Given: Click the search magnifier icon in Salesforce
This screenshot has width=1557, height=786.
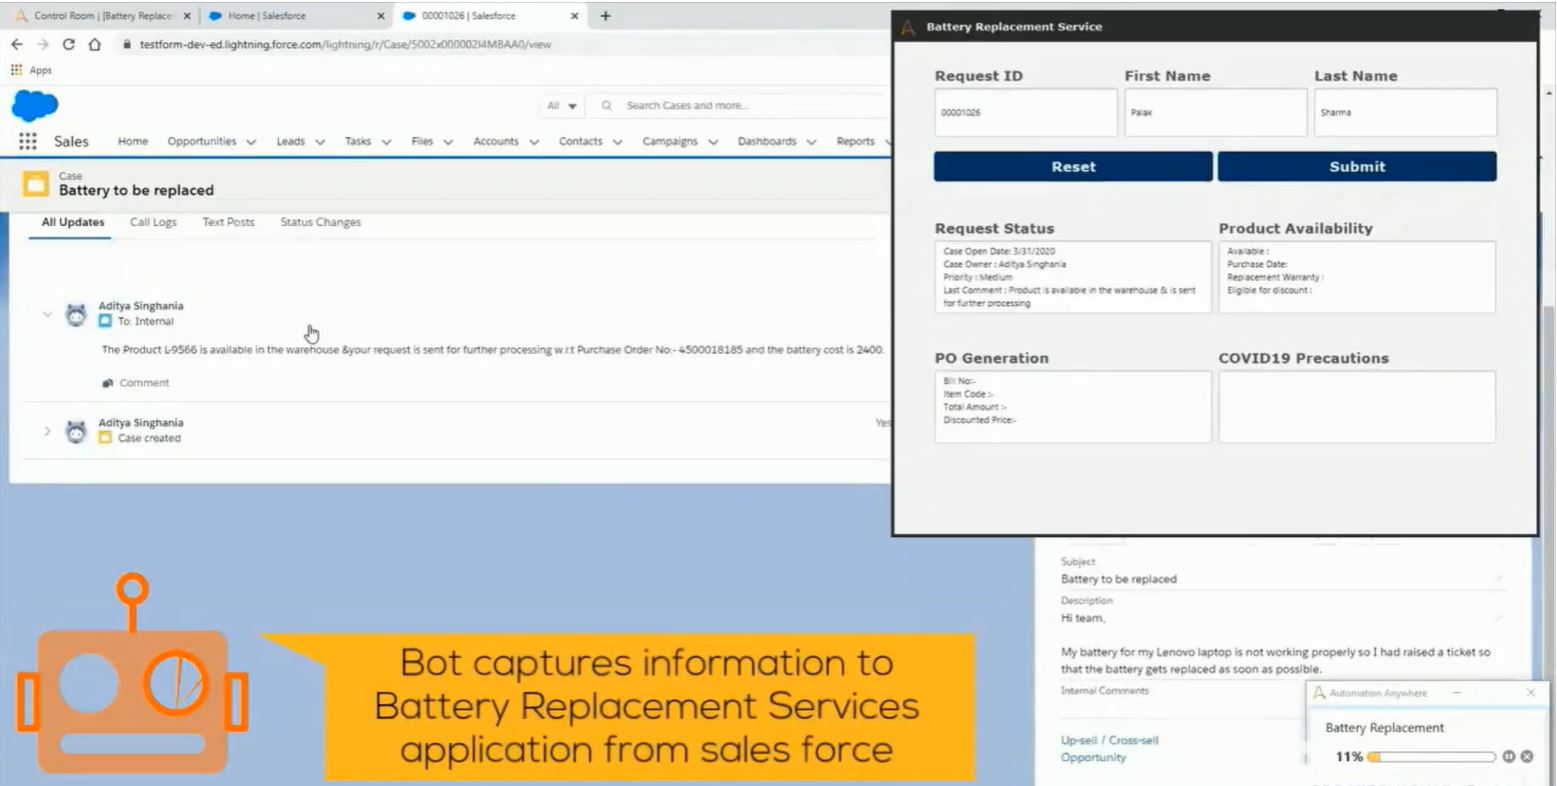Looking at the screenshot, I should tap(606, 105).
